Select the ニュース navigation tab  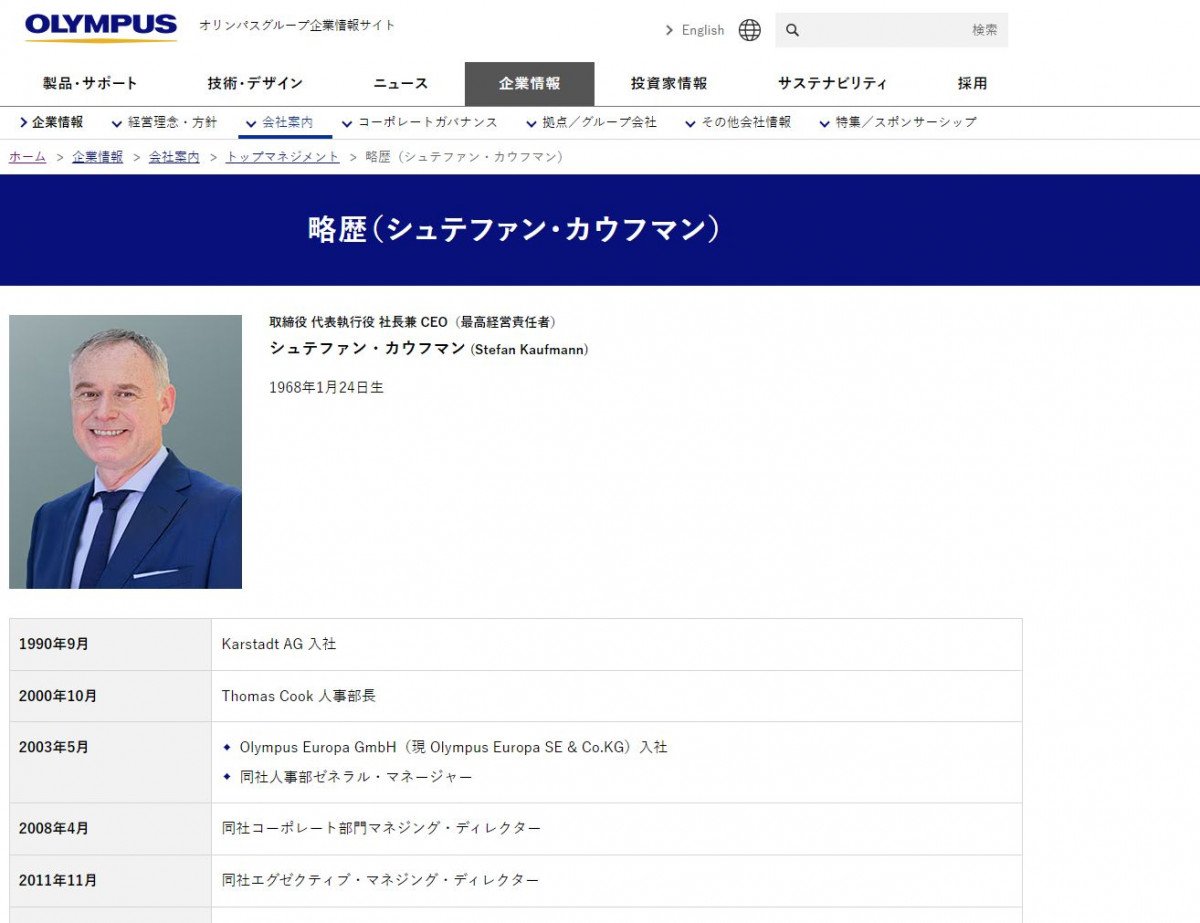[x=401, y=84]
